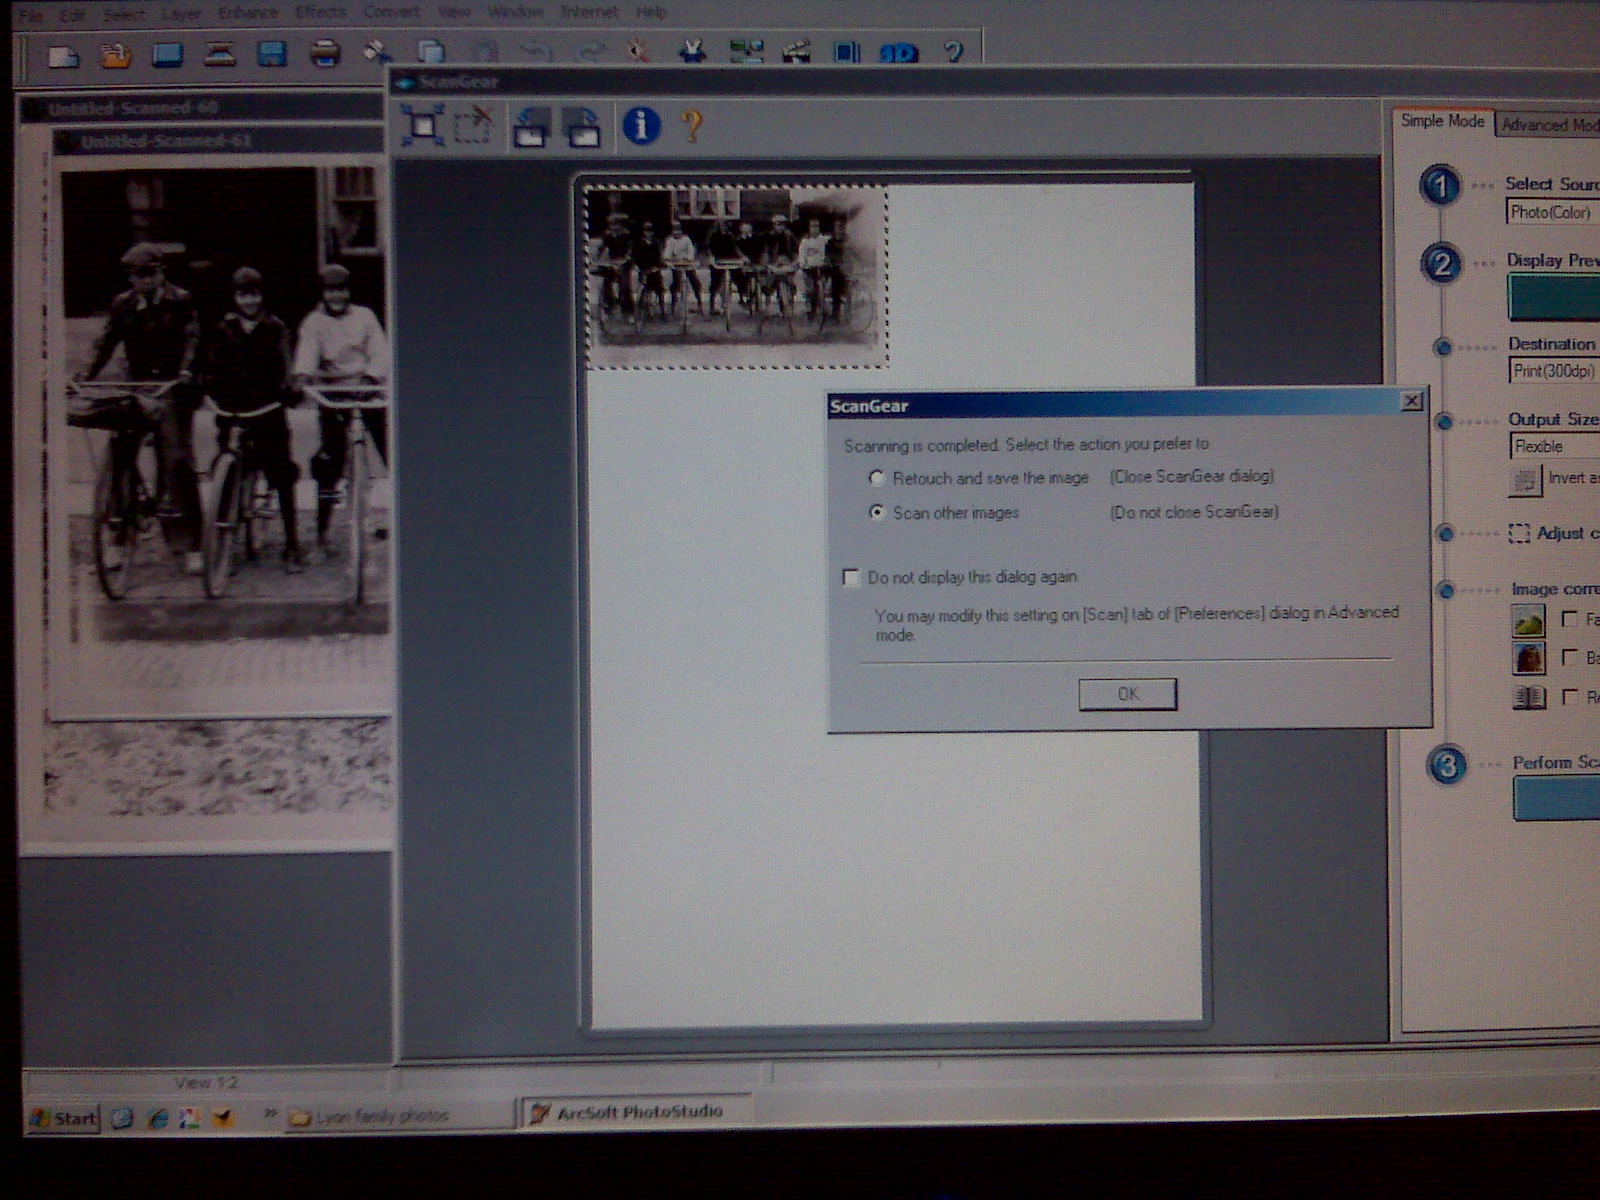Select the 'Retouch and save the image' option
Image resolution: width=1600 pixels, height=1200 pixels.
tap(877, 478)
